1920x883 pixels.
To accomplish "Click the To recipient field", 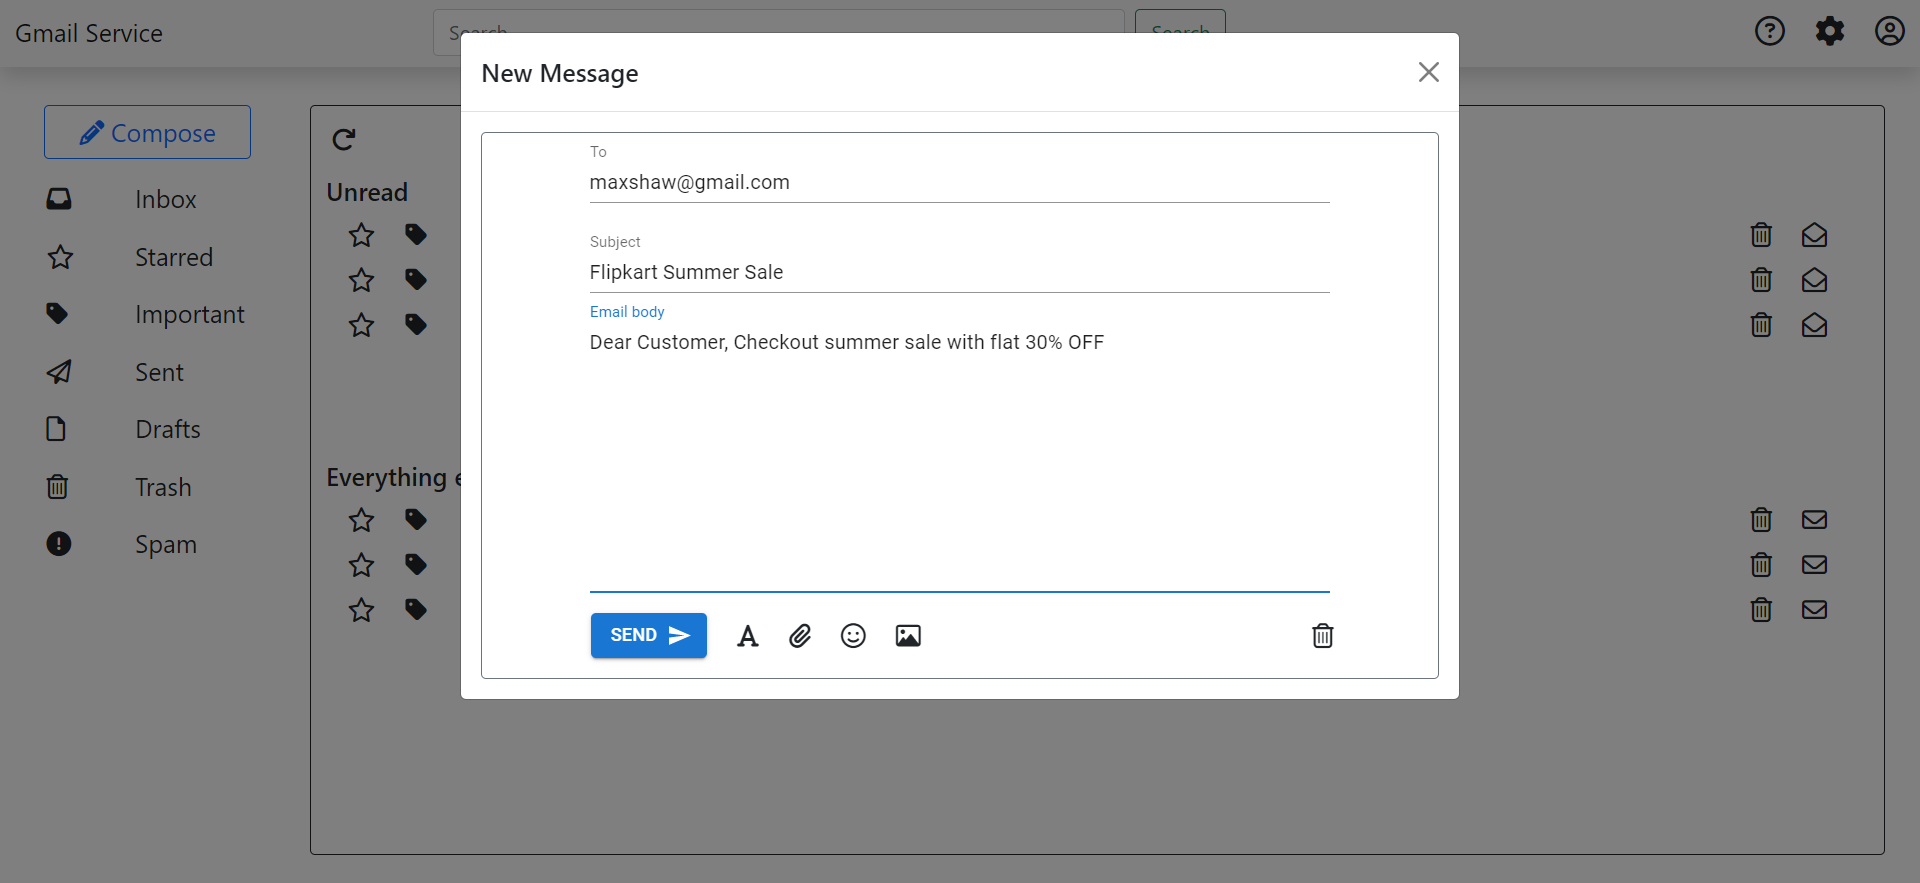I will [x=959, y=182].
